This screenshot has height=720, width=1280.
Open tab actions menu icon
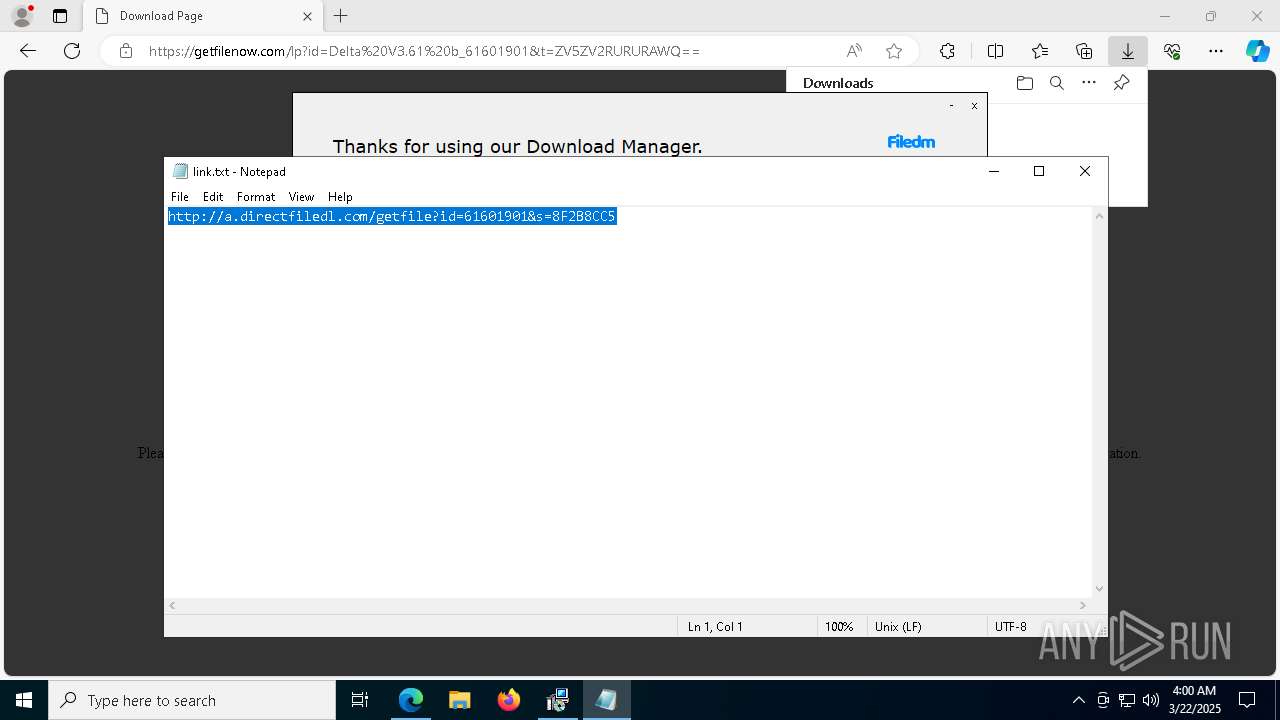[x=60, y=16]
